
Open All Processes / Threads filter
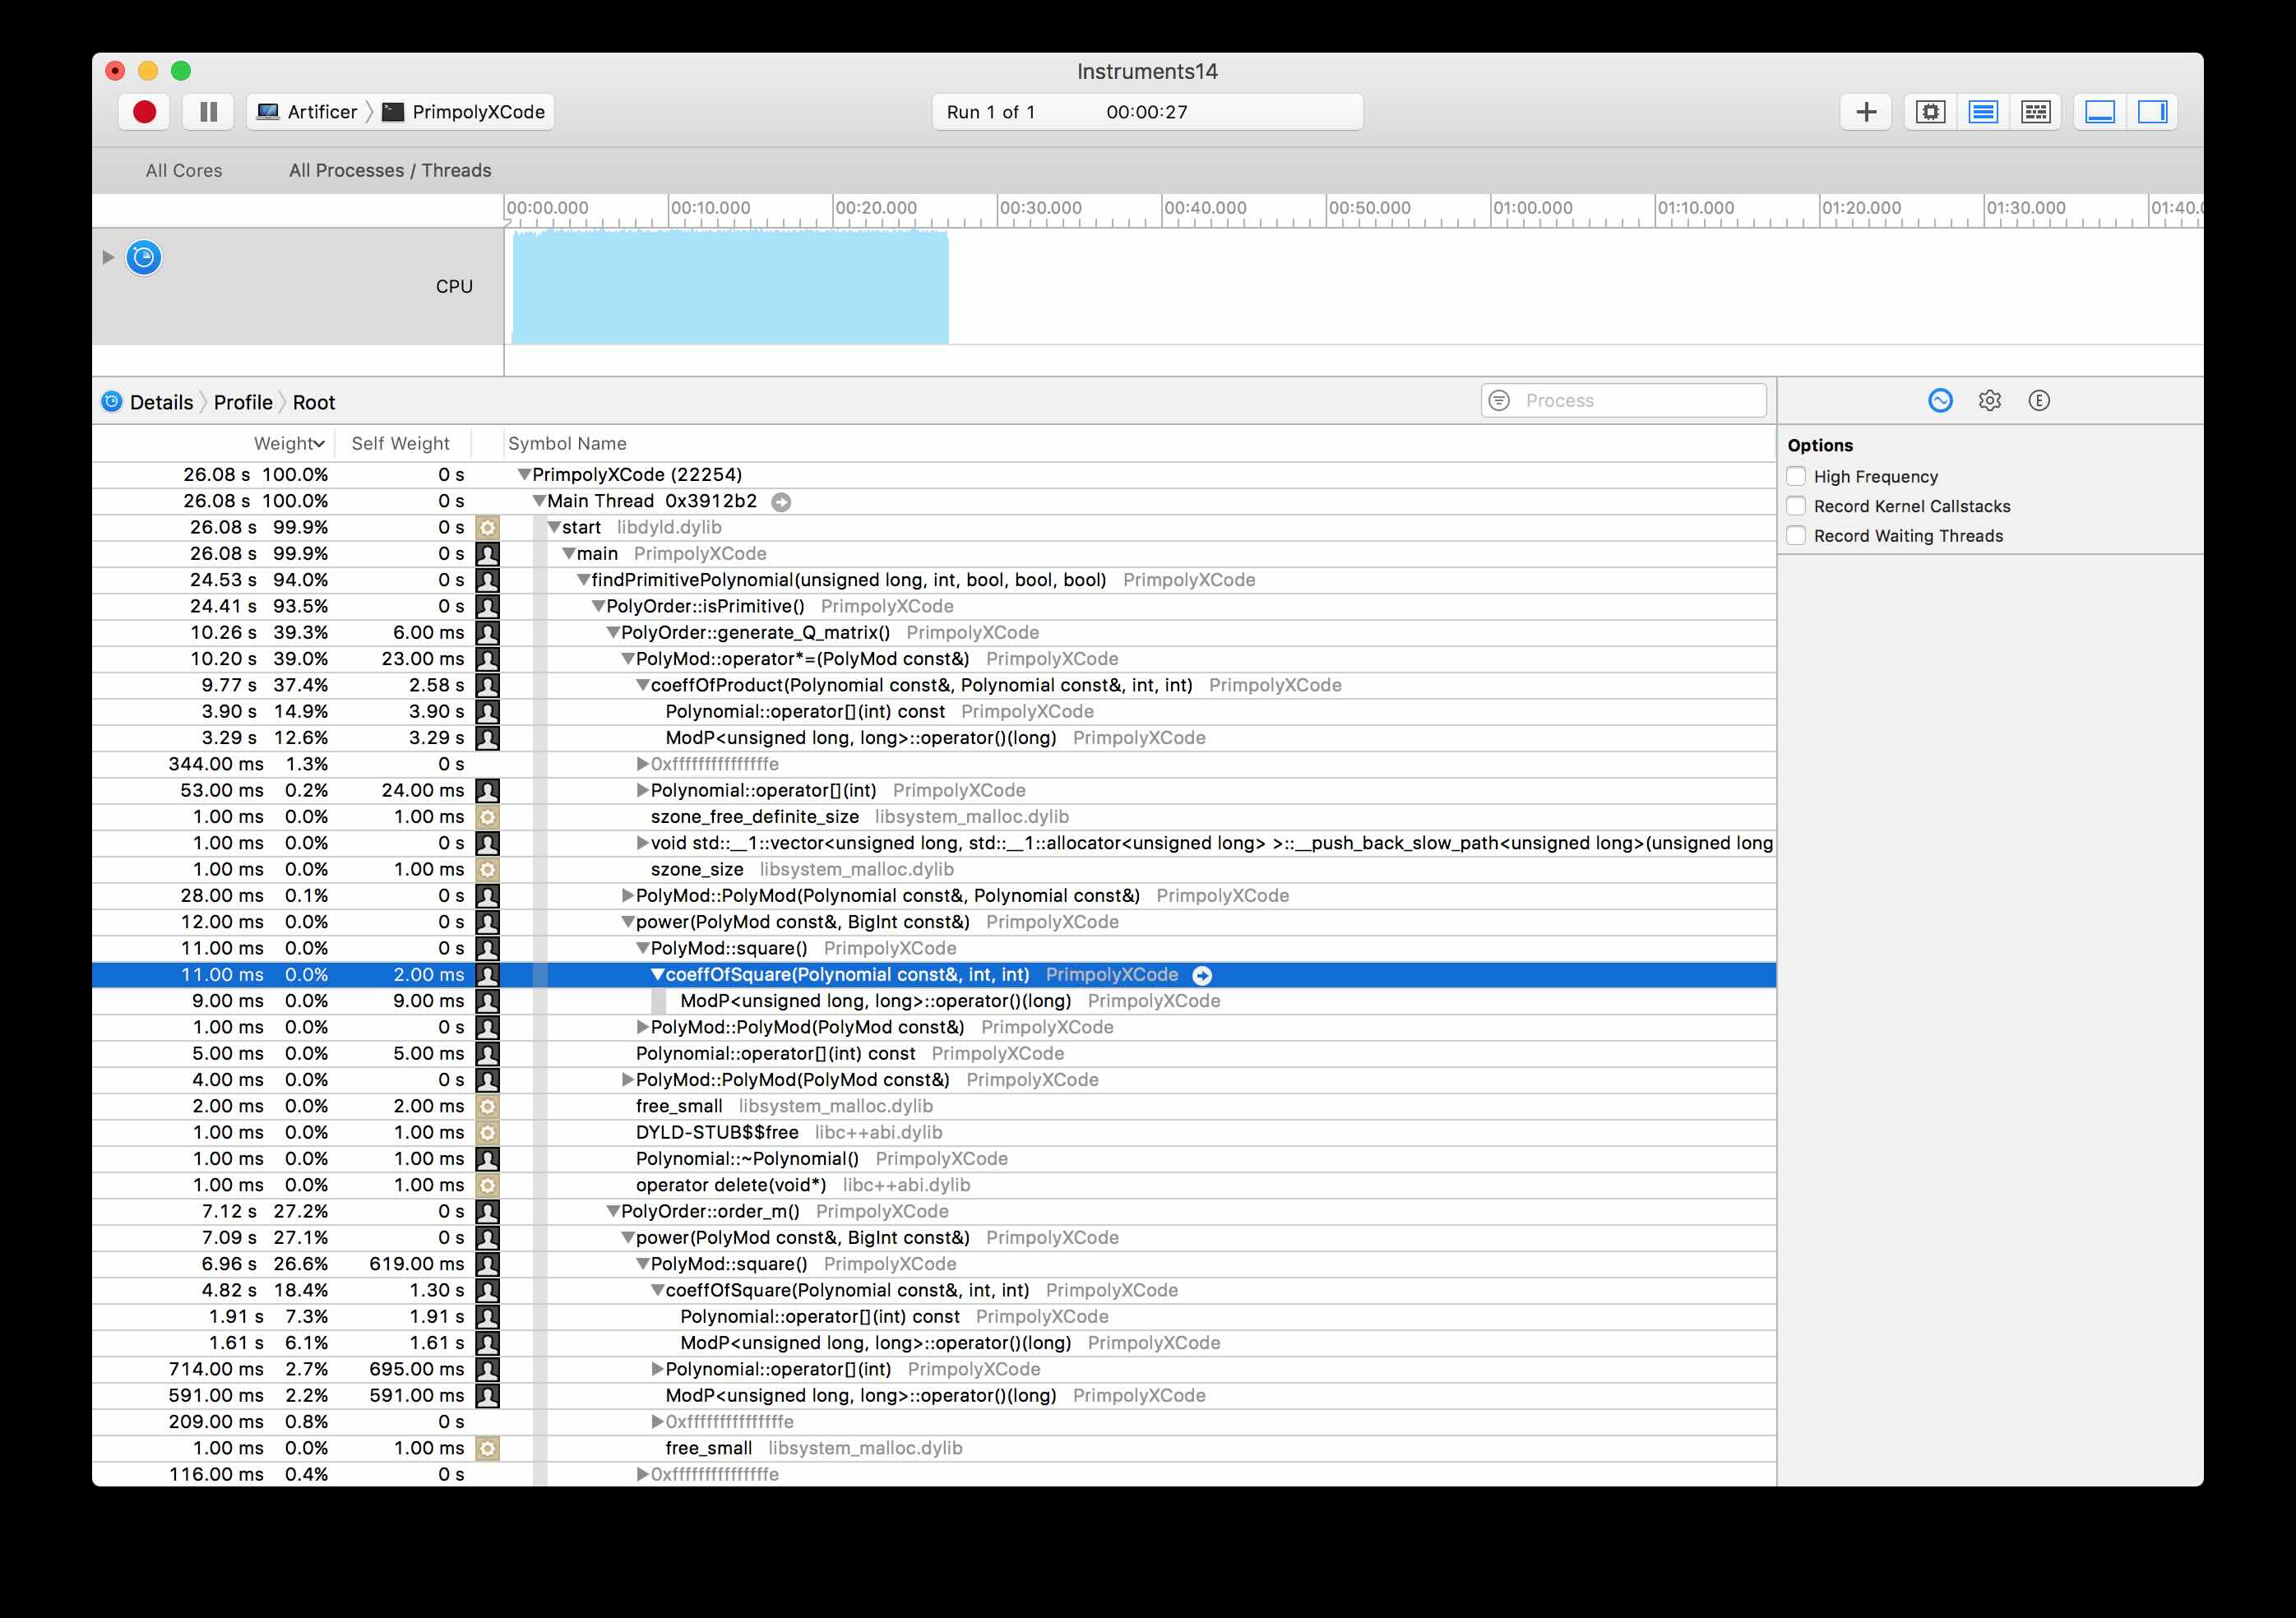pos(390,170)
